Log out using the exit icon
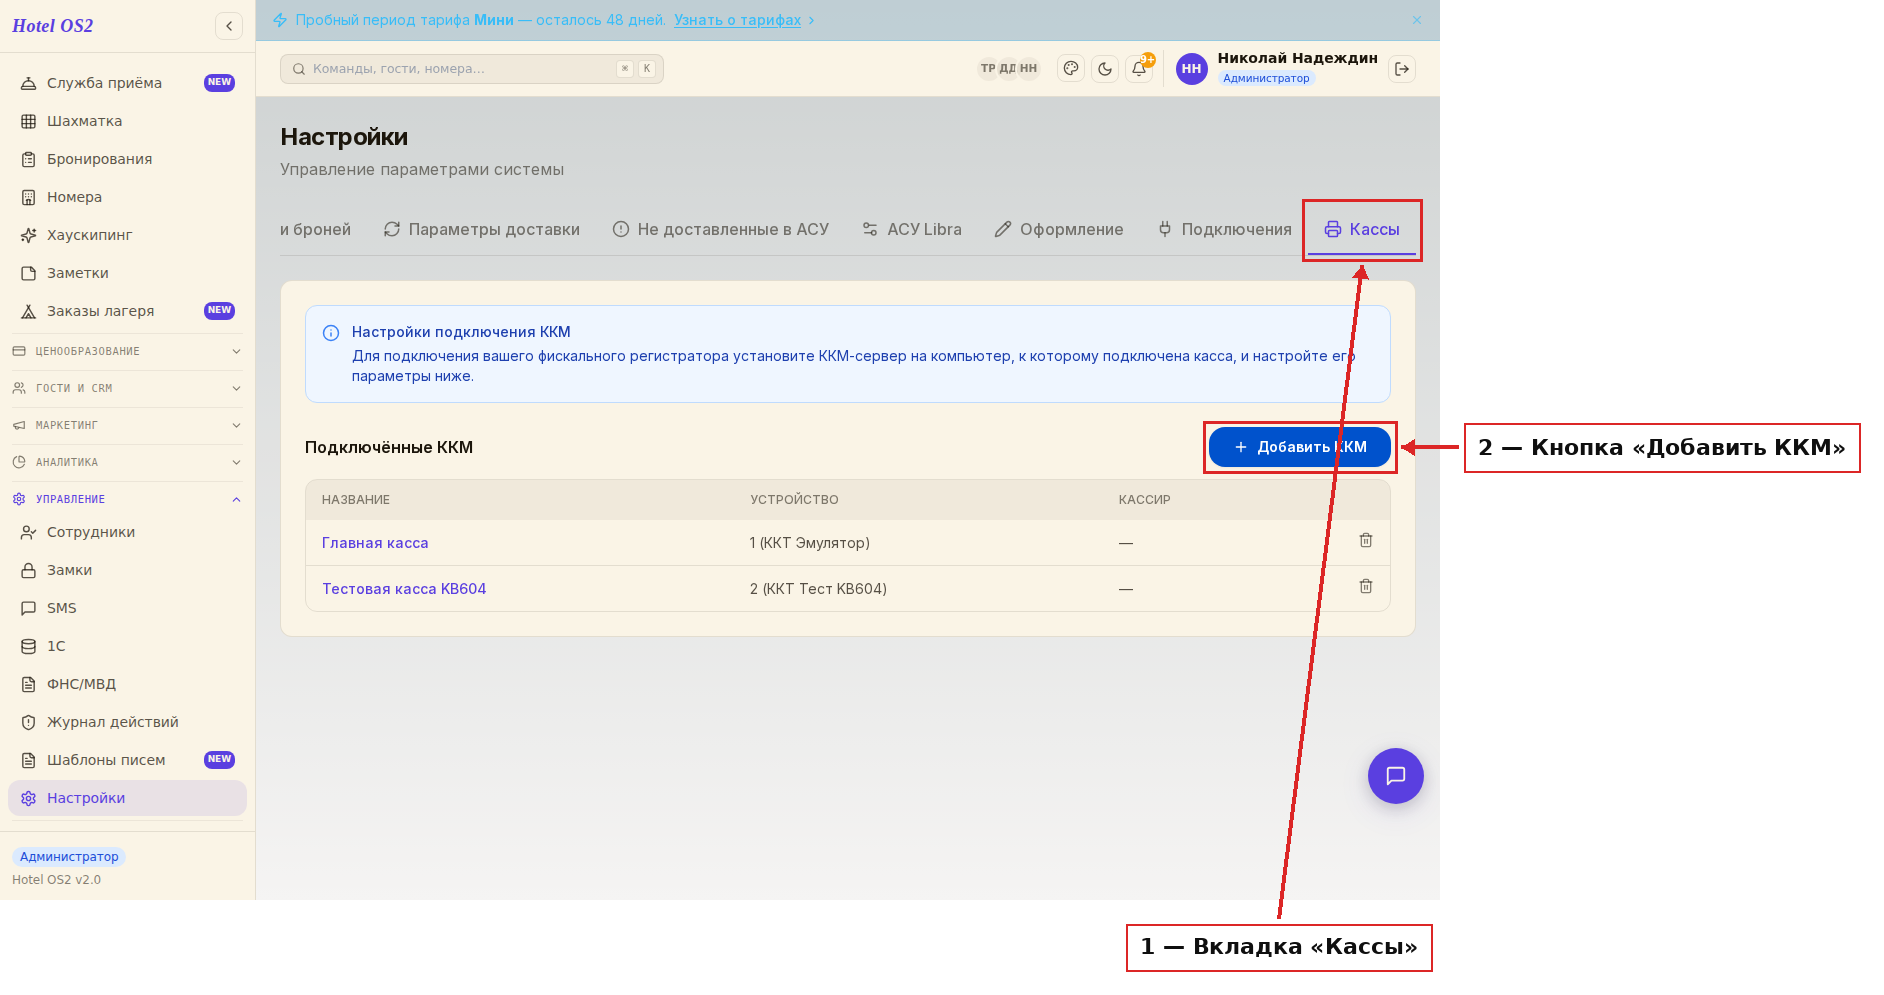 point(1402,69)
